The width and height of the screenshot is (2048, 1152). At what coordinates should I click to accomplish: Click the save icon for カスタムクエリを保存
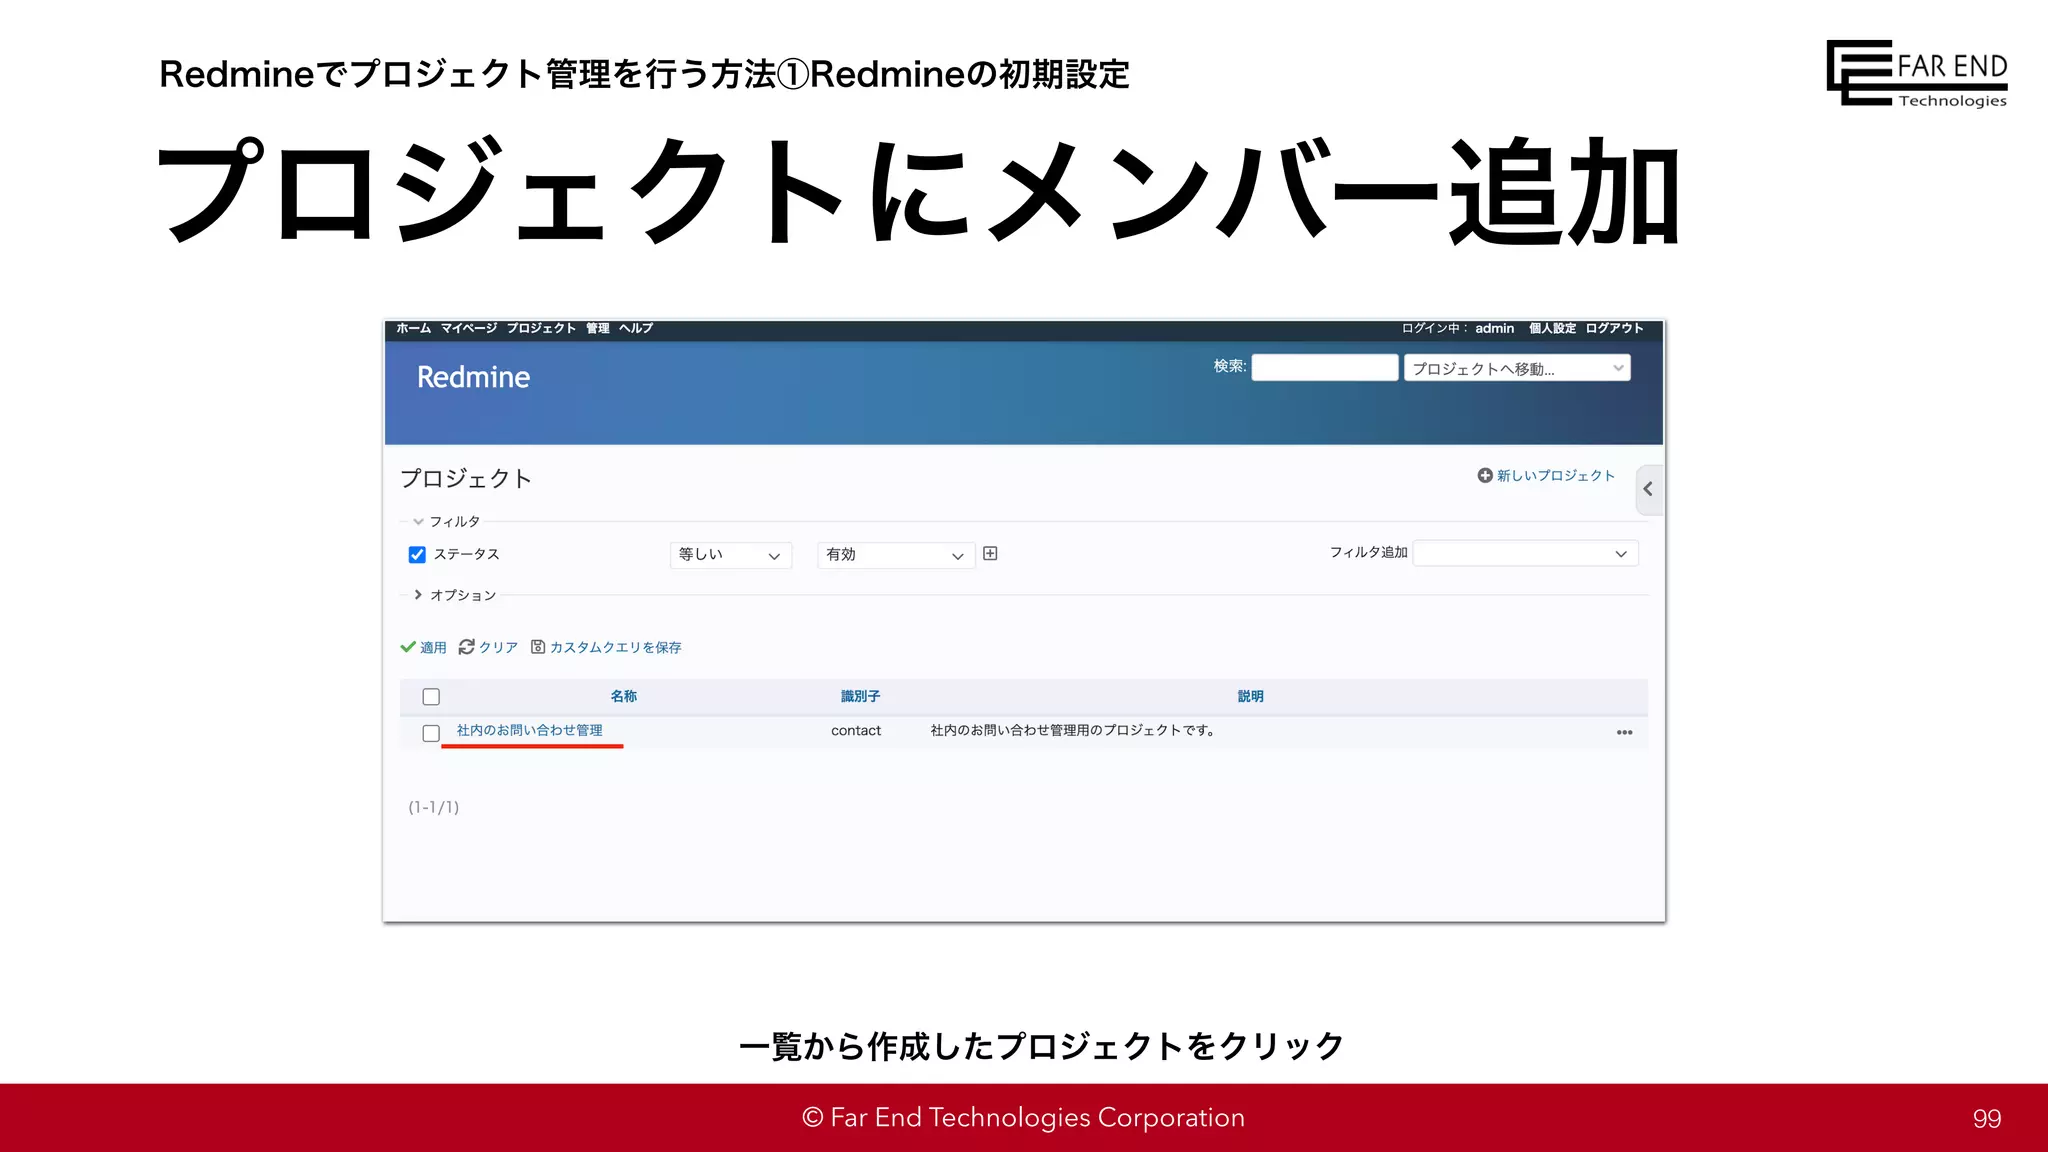(538, 647)
